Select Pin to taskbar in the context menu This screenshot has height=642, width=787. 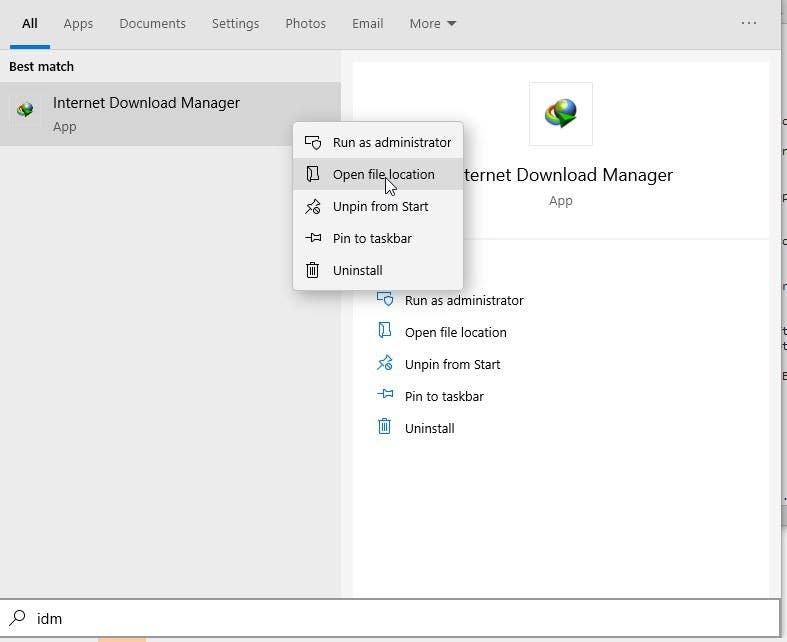(x=372, y=238)
